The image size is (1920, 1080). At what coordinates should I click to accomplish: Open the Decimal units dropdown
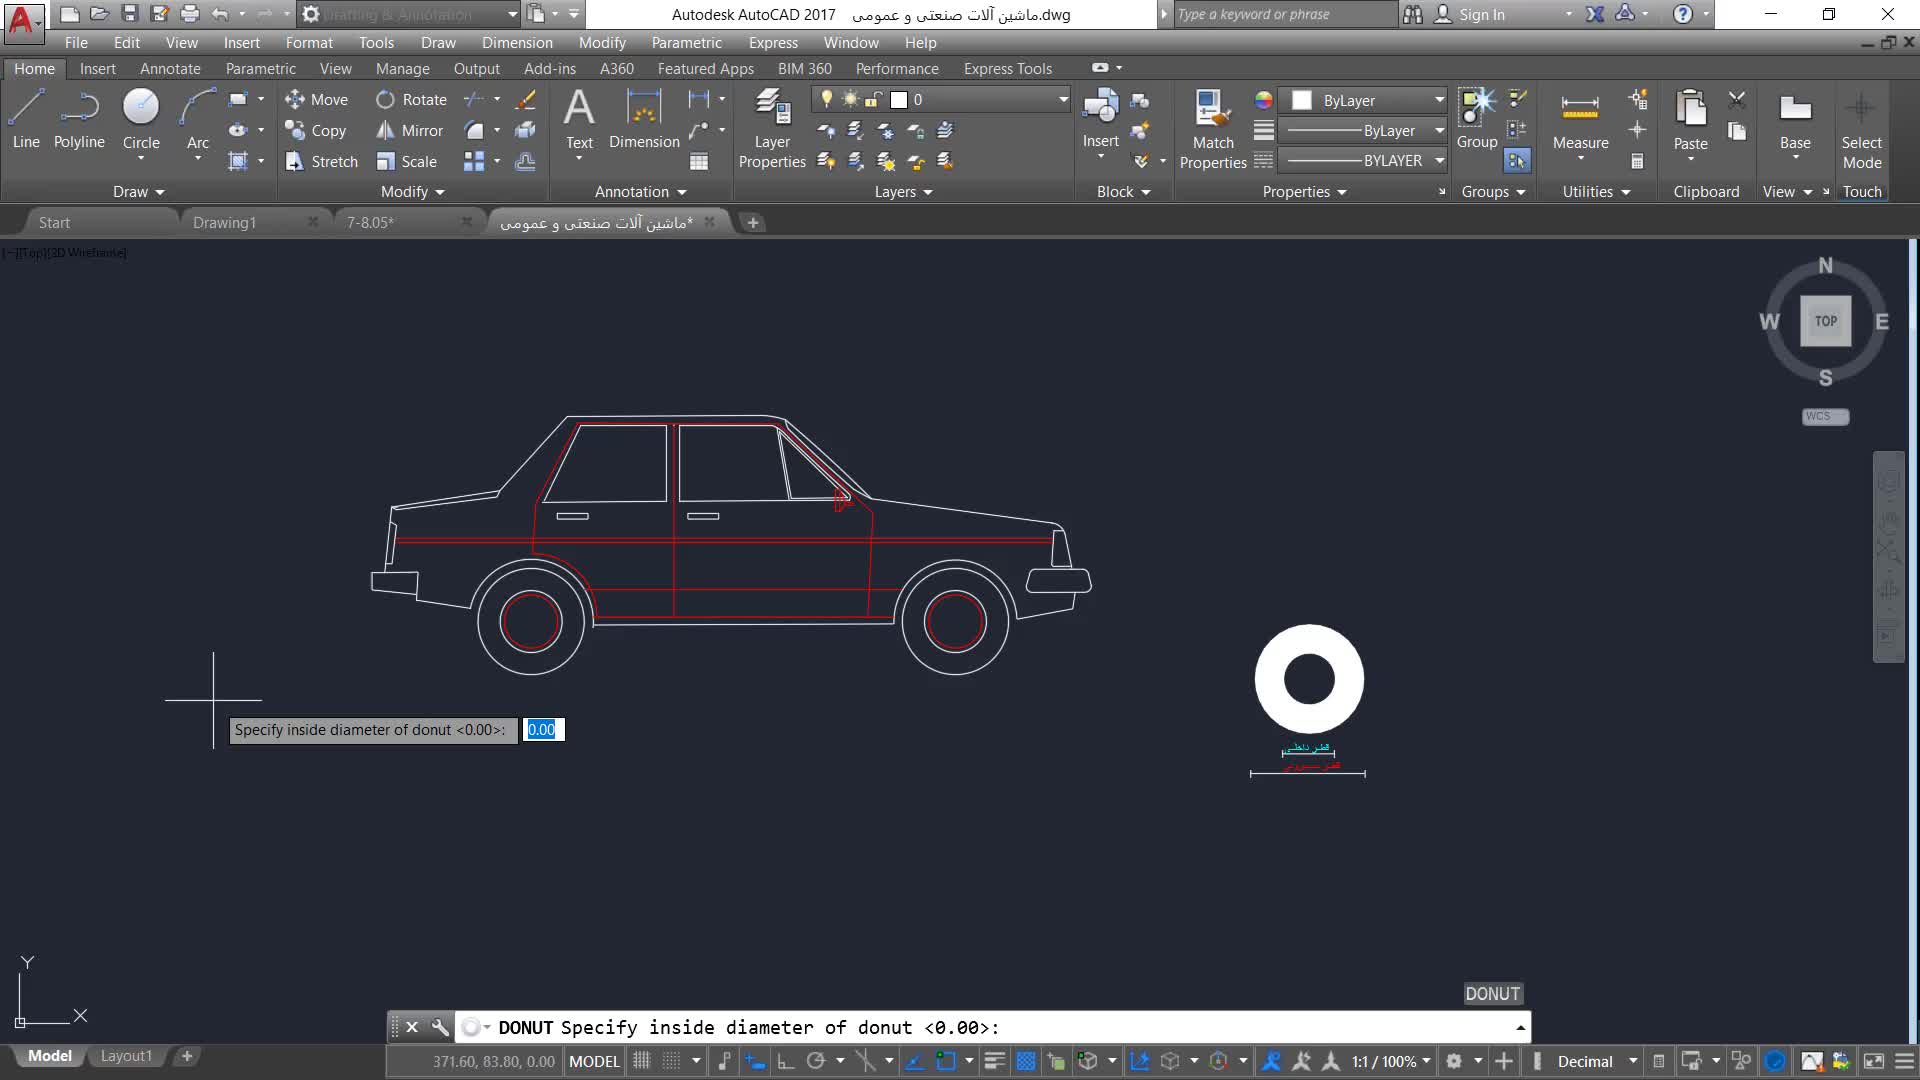click(1632, 1061)
